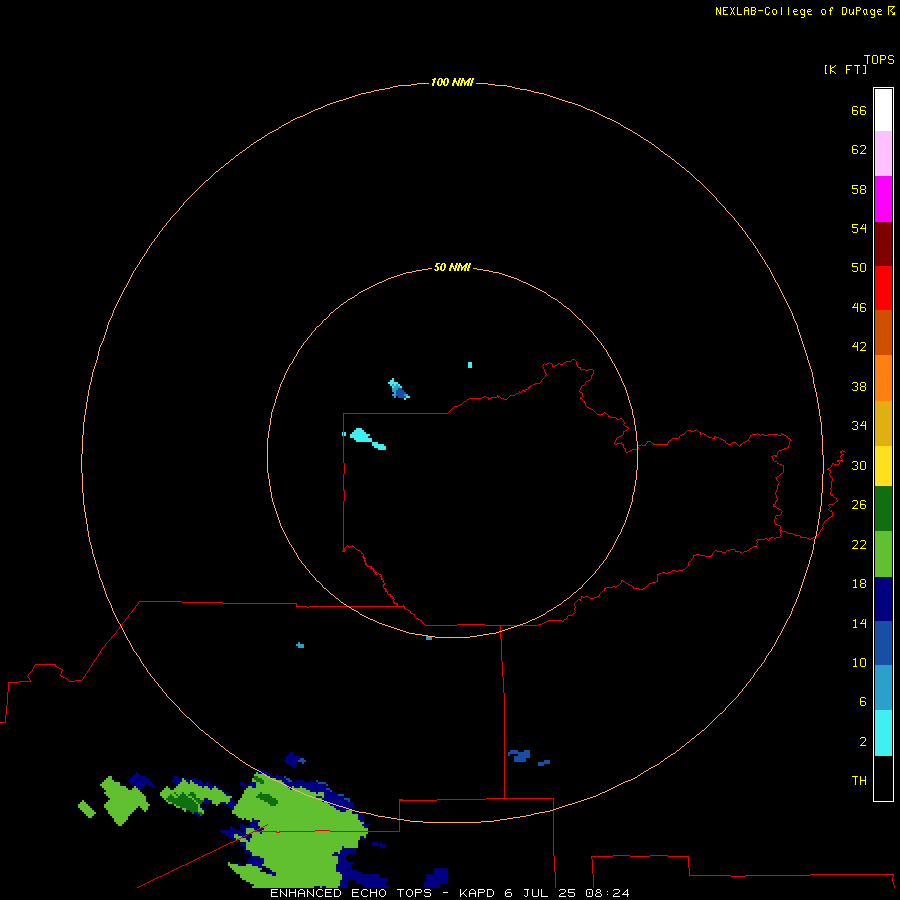Click the dark green legend swatch above 30
The width and height of the screenshot is (900, 900).
[883, 509]
